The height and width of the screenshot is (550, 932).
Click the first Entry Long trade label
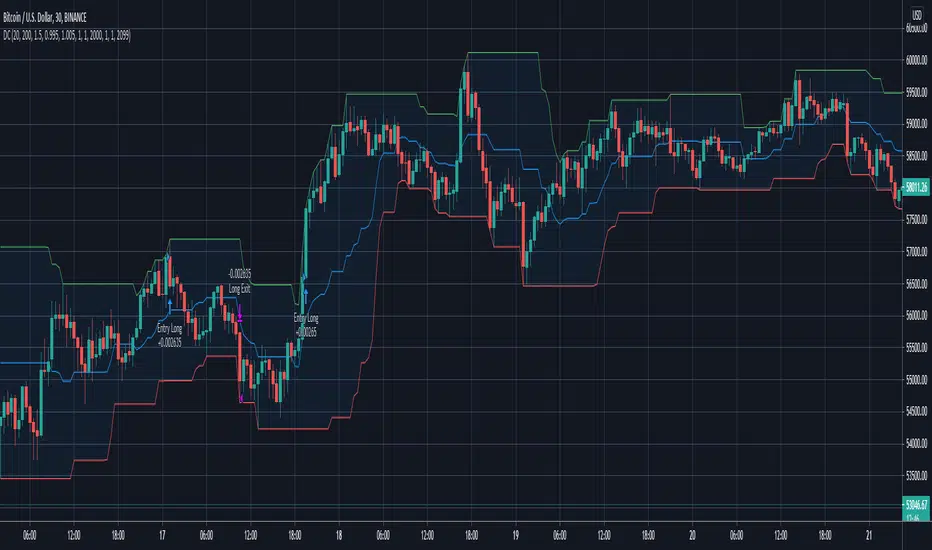coord(169,325)
